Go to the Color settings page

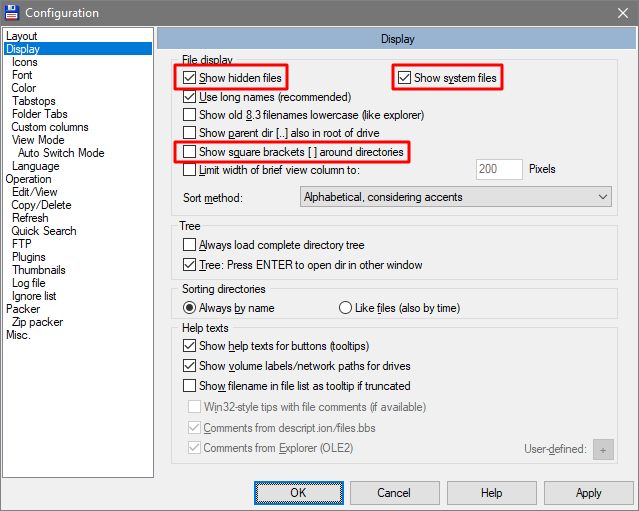[24, 88]
